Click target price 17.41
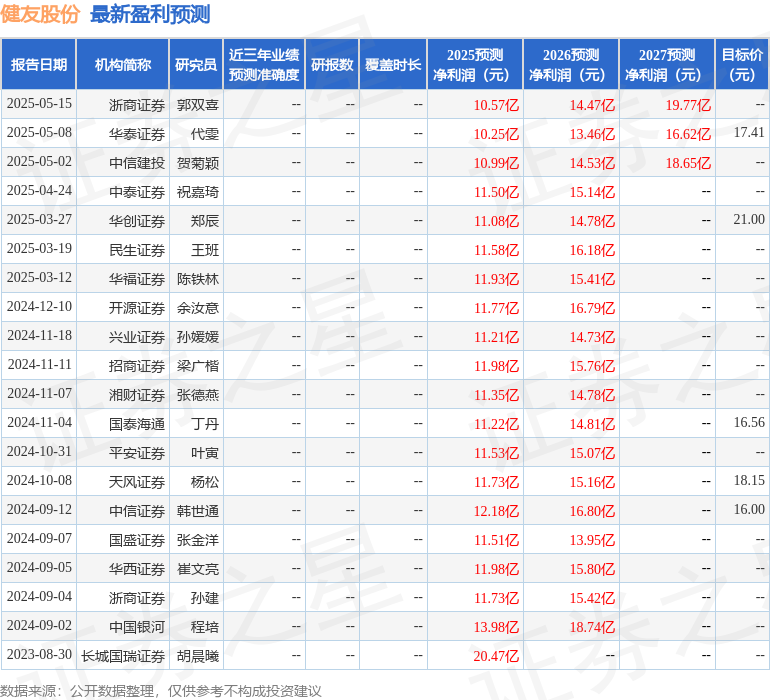This screenshot has height=700, width=770. pos(749,133)
